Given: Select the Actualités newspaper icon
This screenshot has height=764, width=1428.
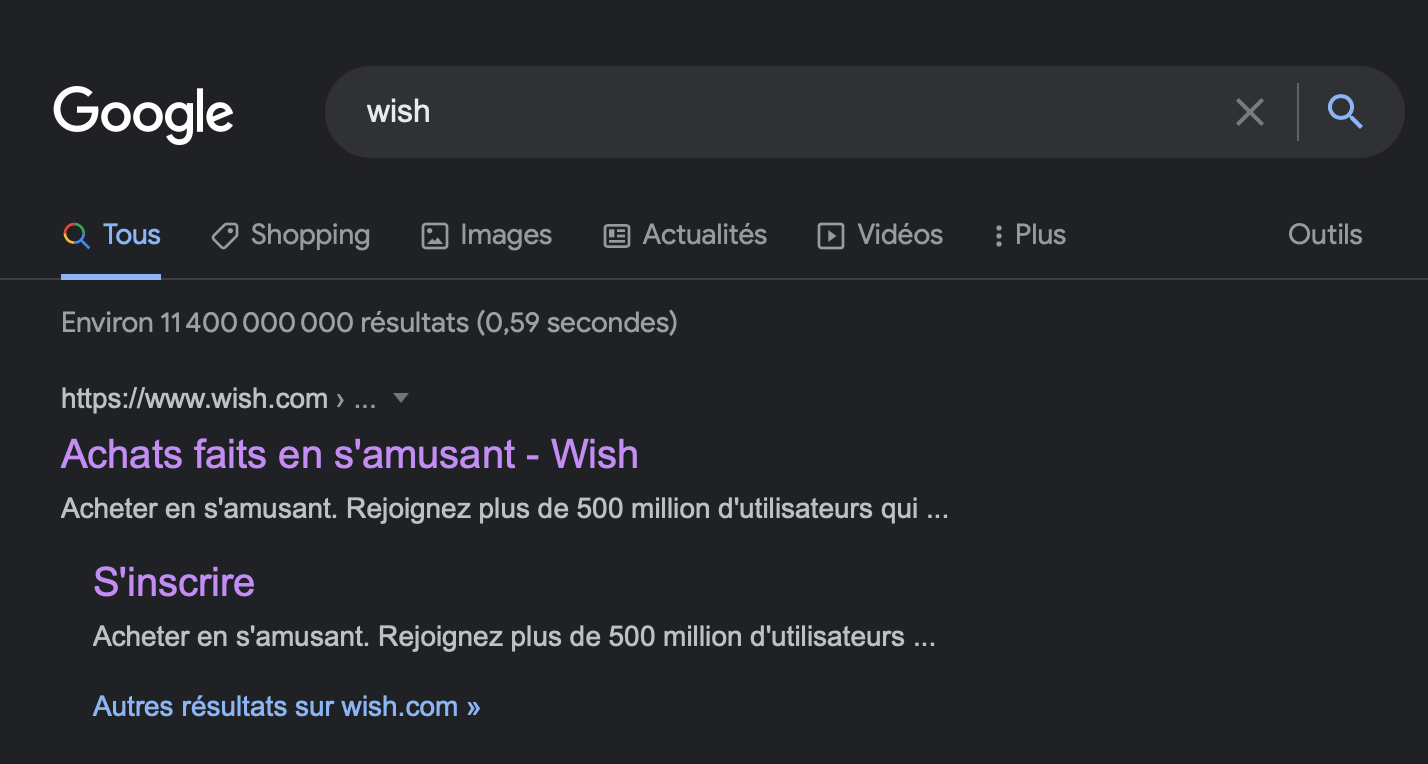Looking at the screenshot, I should (616, 234).
